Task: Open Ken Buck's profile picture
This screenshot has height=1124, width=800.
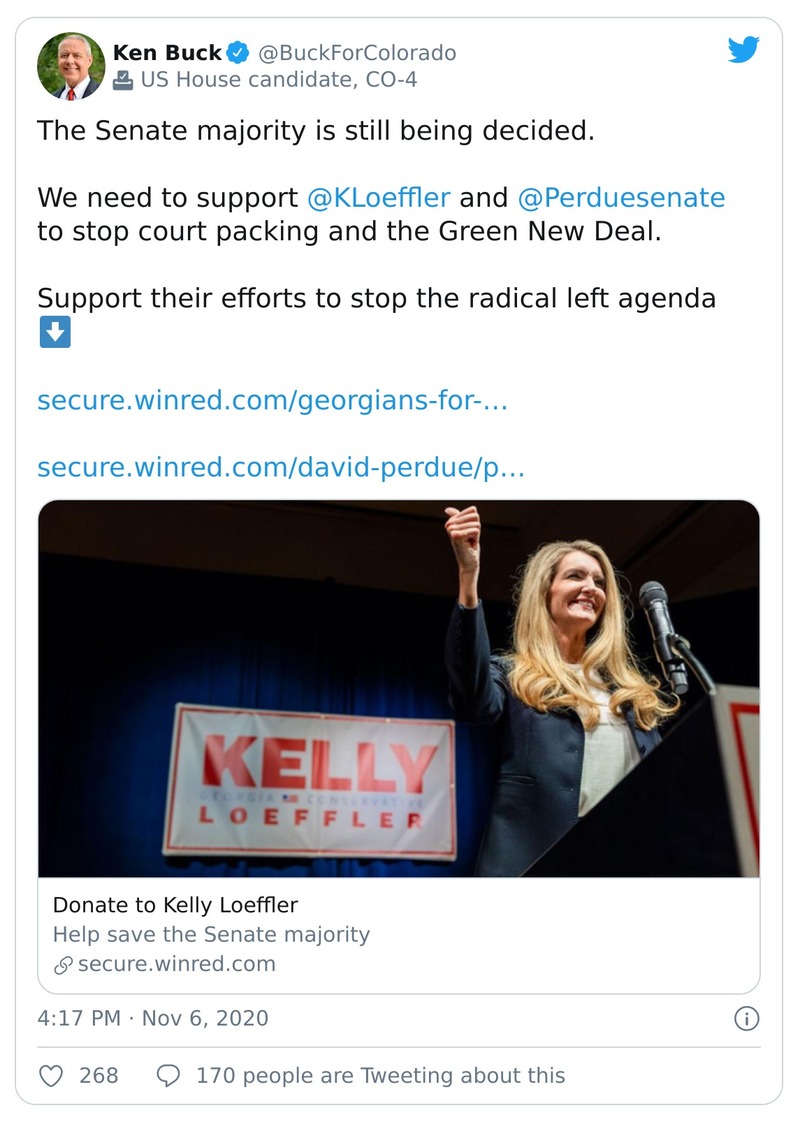Action: point(71,66)
